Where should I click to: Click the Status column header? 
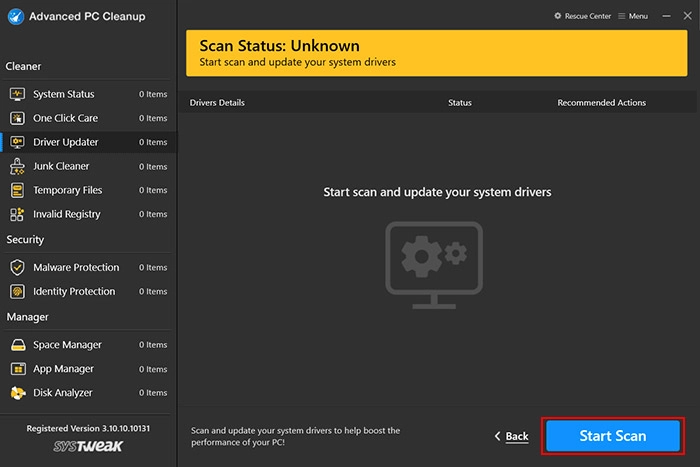pos(460,103)
